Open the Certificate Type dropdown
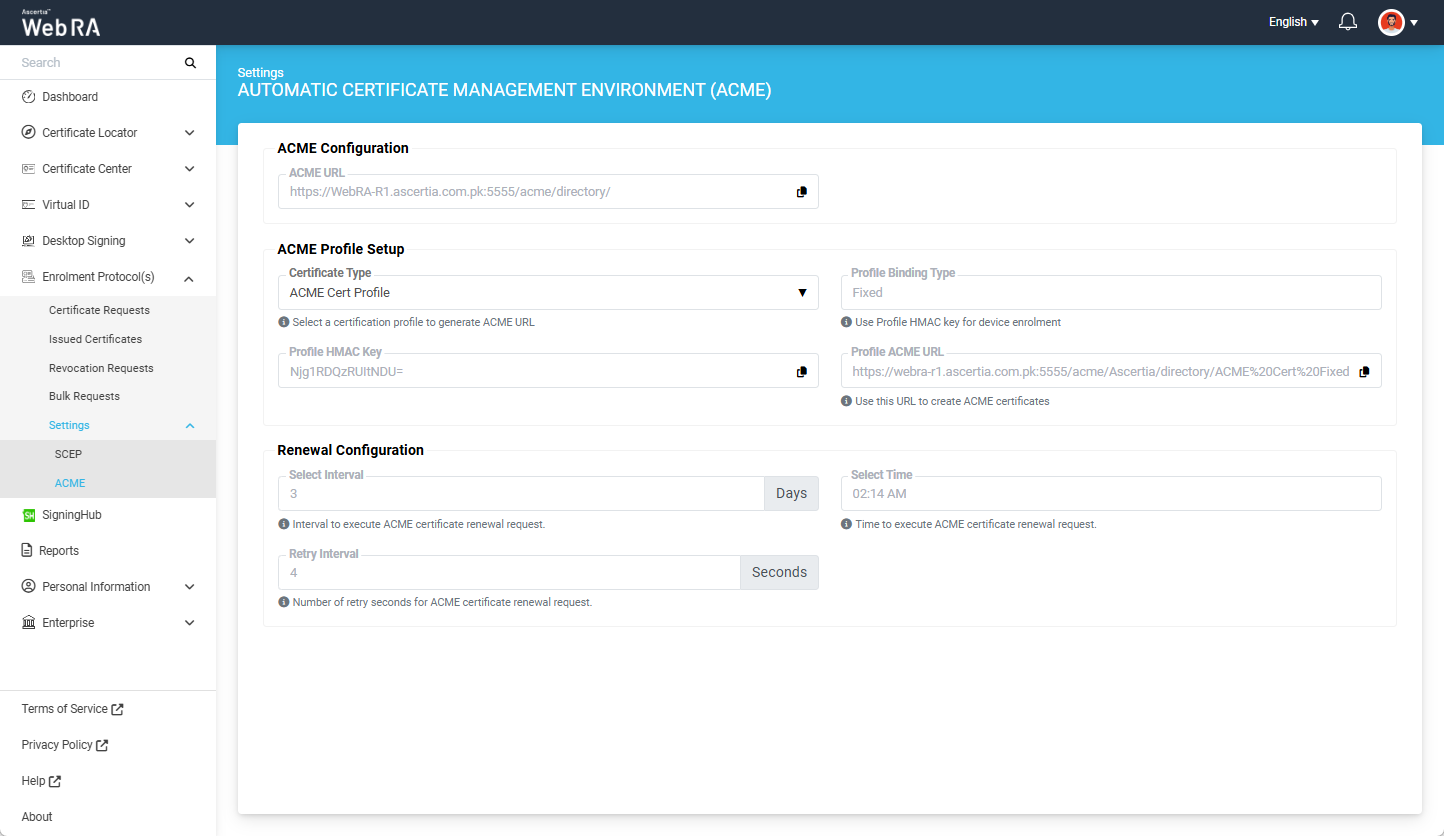This screenshot has width=1444, height=836. [547, 293]
